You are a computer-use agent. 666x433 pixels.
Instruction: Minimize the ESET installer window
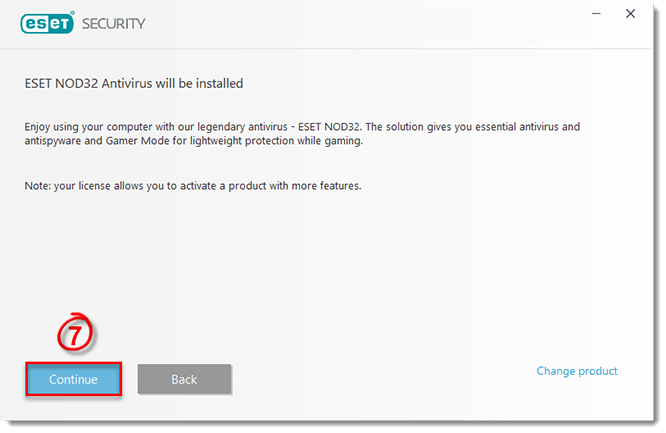click(x=596, y=14)
